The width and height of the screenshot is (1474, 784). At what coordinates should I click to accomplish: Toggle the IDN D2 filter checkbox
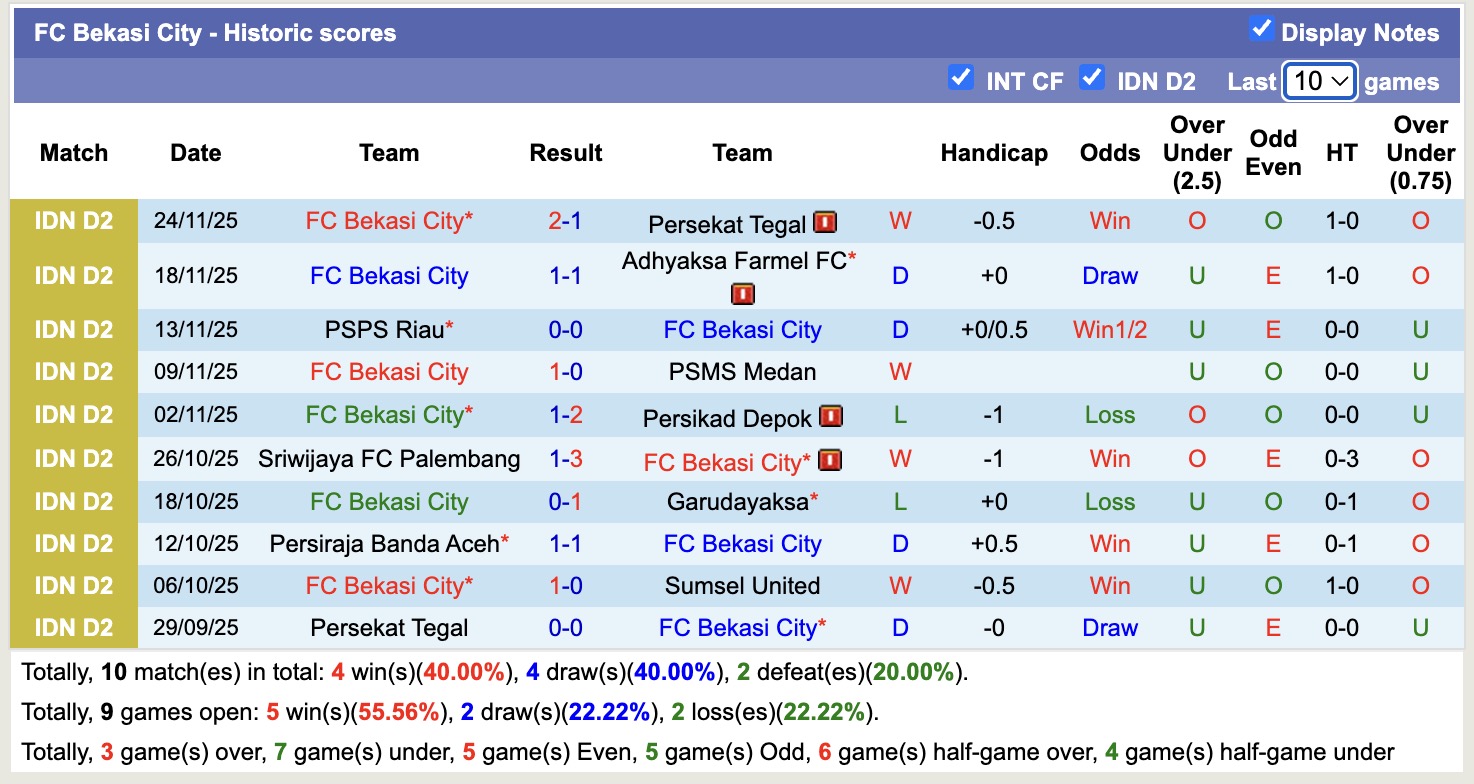coord(1091,78)
